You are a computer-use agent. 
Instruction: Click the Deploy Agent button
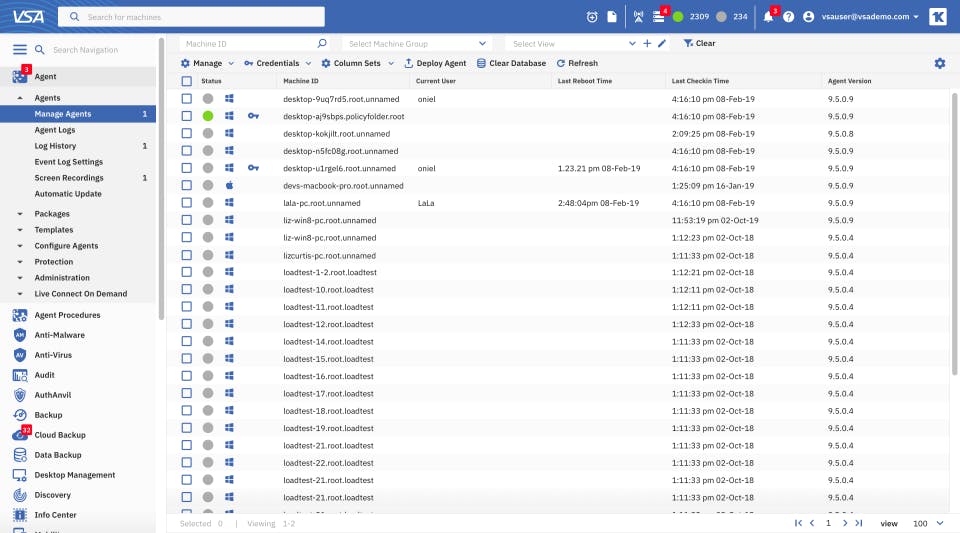(x=435, y=63)
